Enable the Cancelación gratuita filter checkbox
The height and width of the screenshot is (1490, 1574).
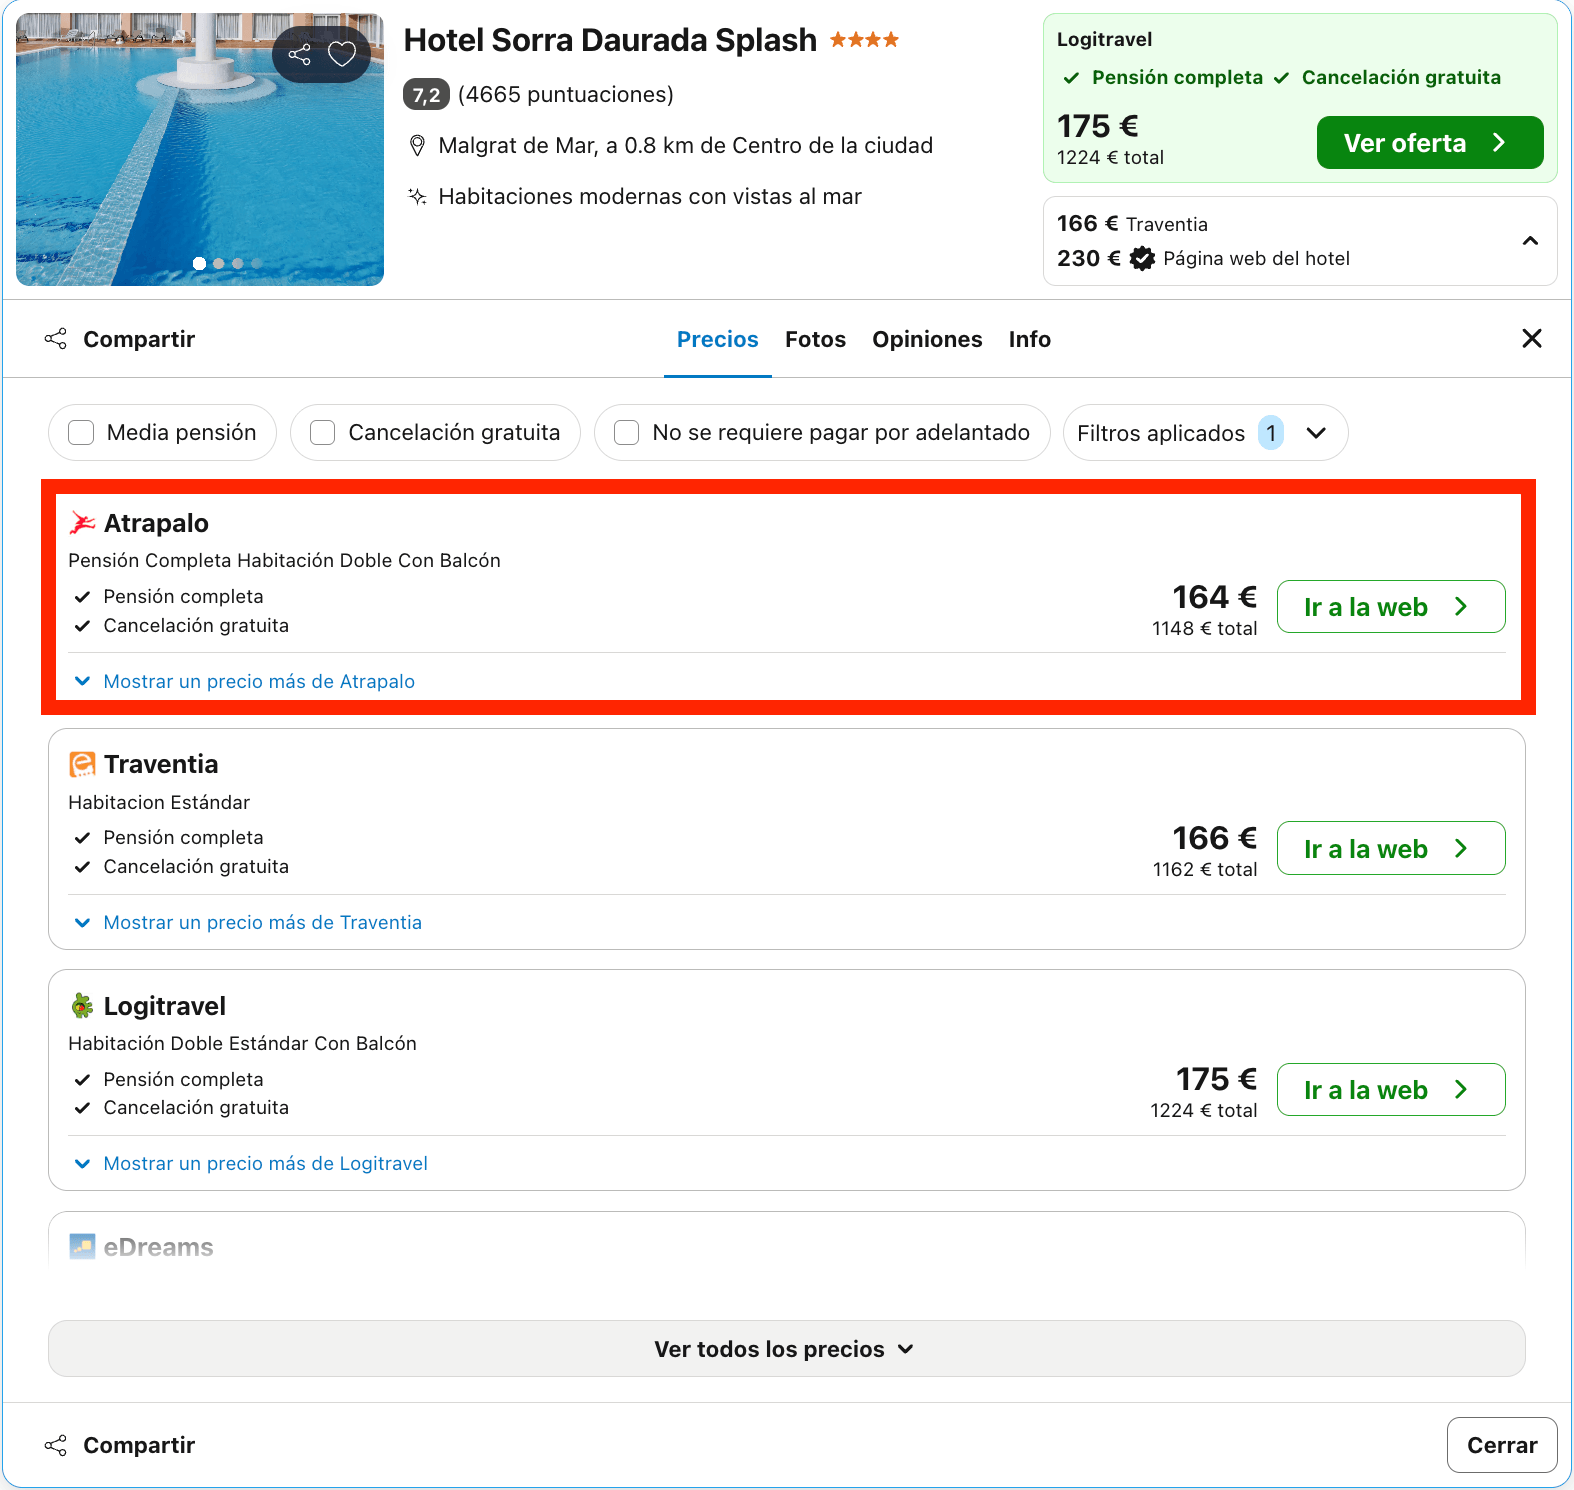[x=322, y=433]
